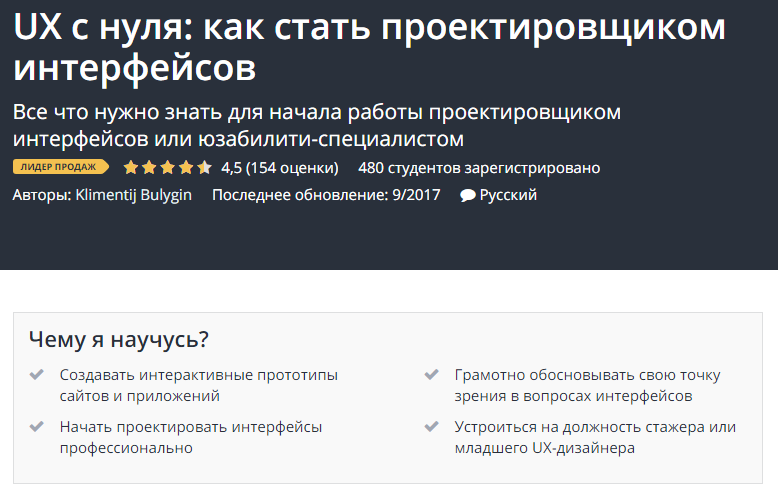Click checkmark beside «Начать проектировать интерфейсы»

click(37, 427)
